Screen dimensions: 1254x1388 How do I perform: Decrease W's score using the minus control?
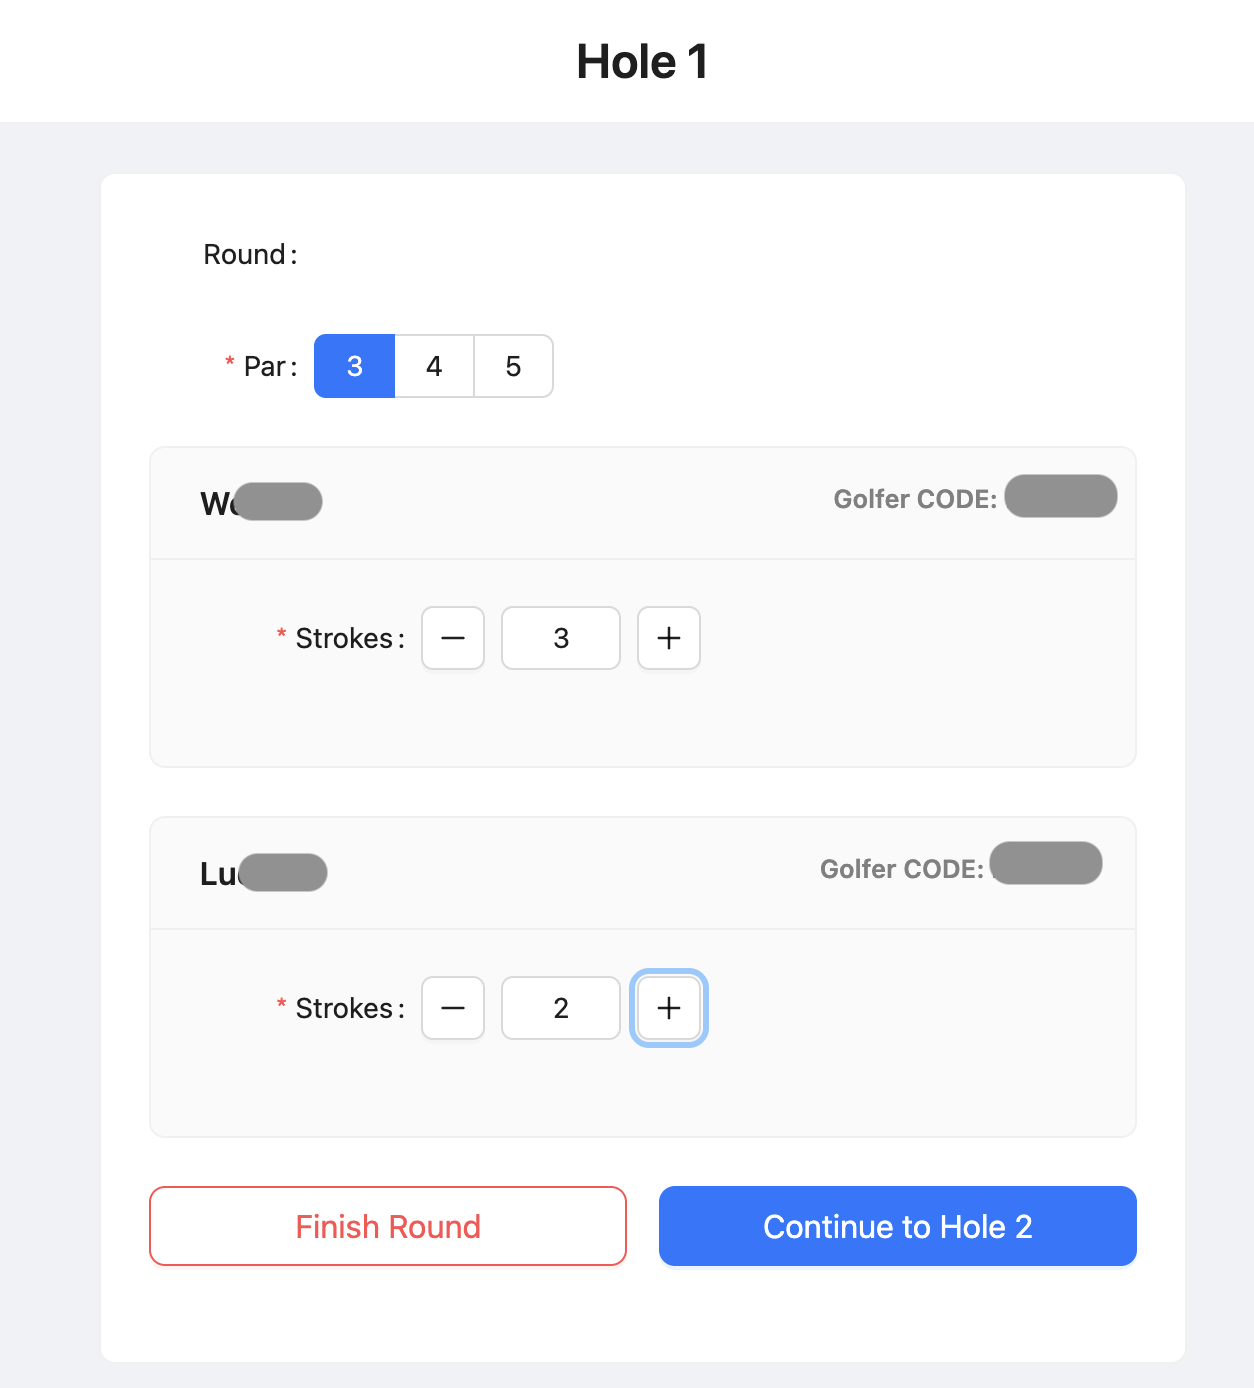pos(452,638)
